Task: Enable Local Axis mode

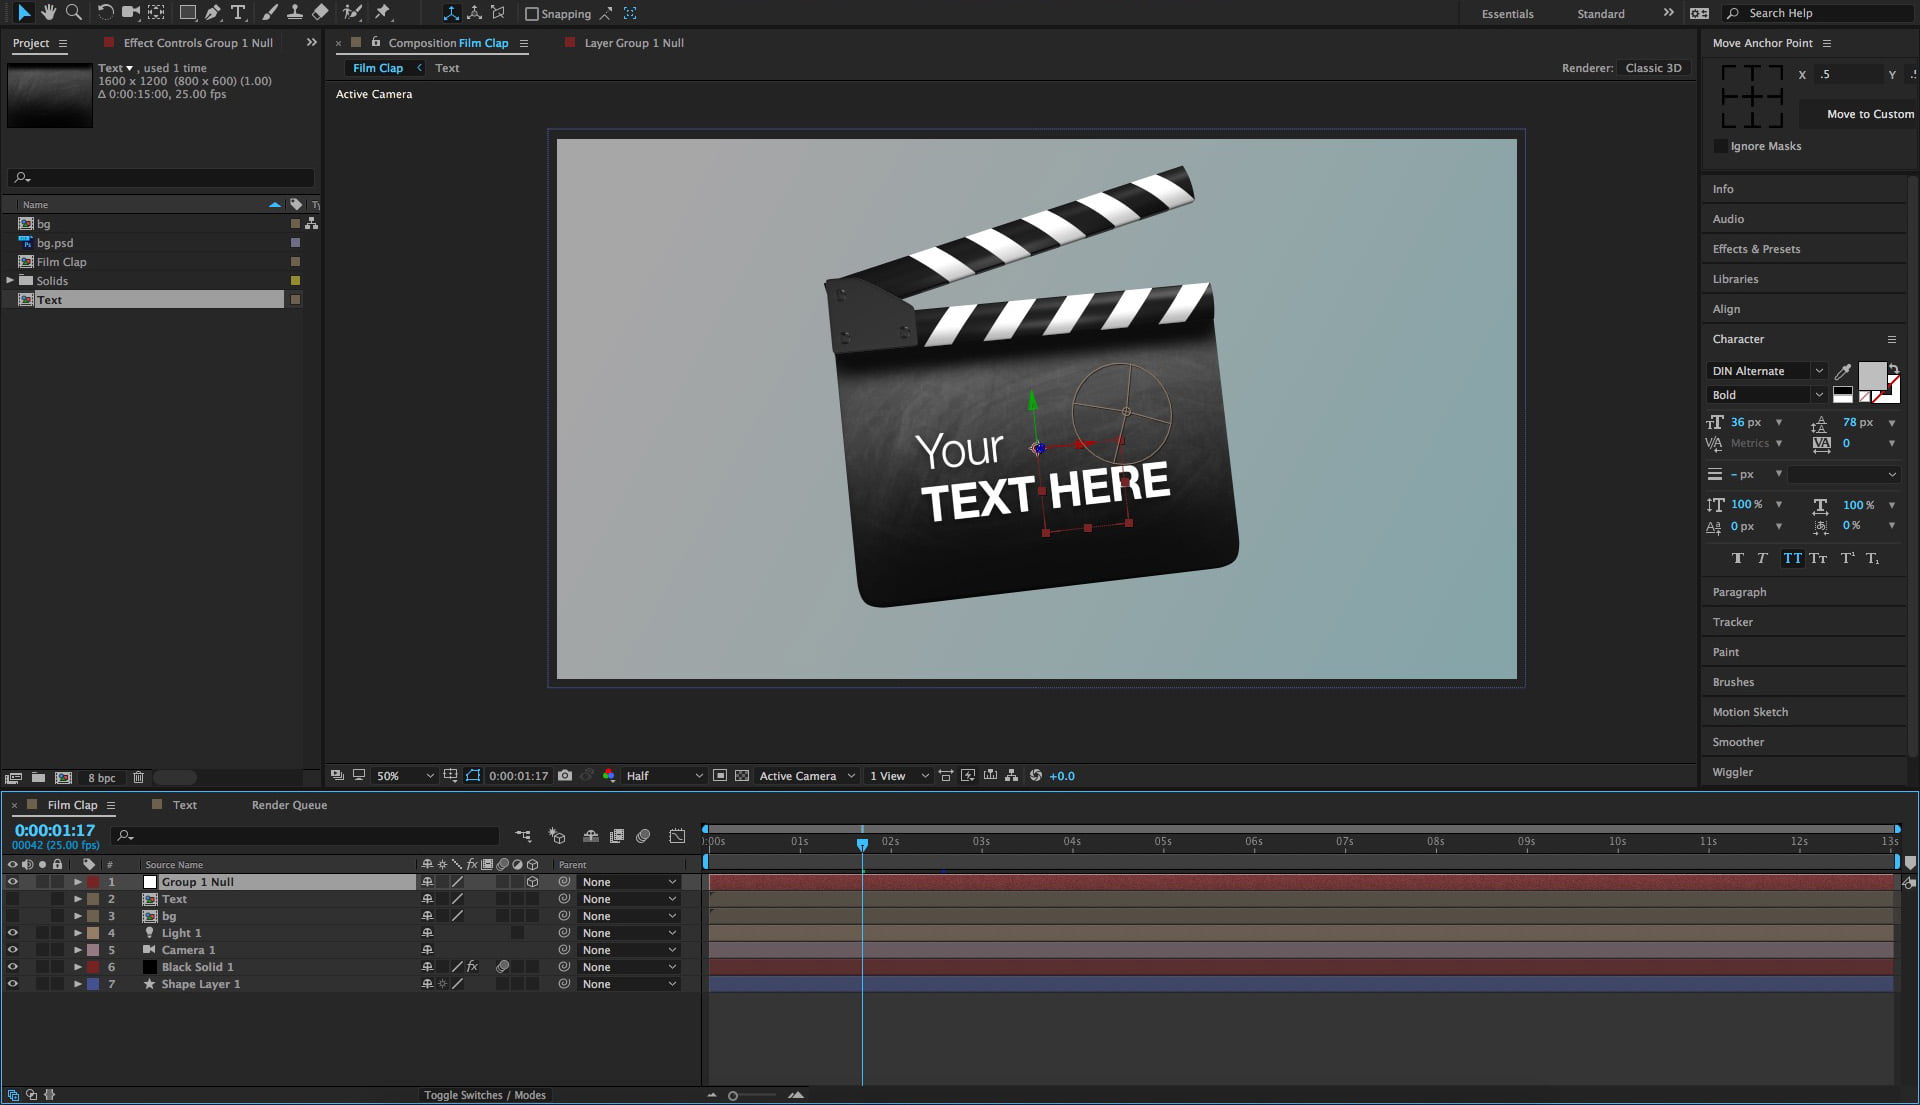Action: 451,13
